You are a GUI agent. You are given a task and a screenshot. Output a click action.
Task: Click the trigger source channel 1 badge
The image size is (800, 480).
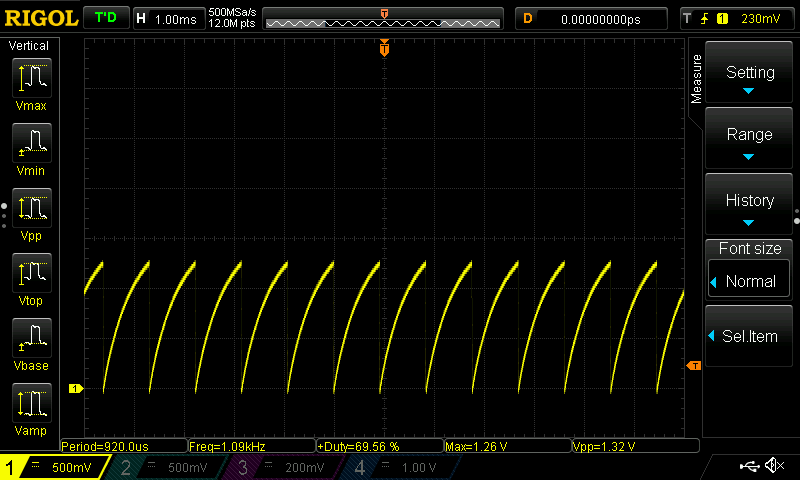722,19
